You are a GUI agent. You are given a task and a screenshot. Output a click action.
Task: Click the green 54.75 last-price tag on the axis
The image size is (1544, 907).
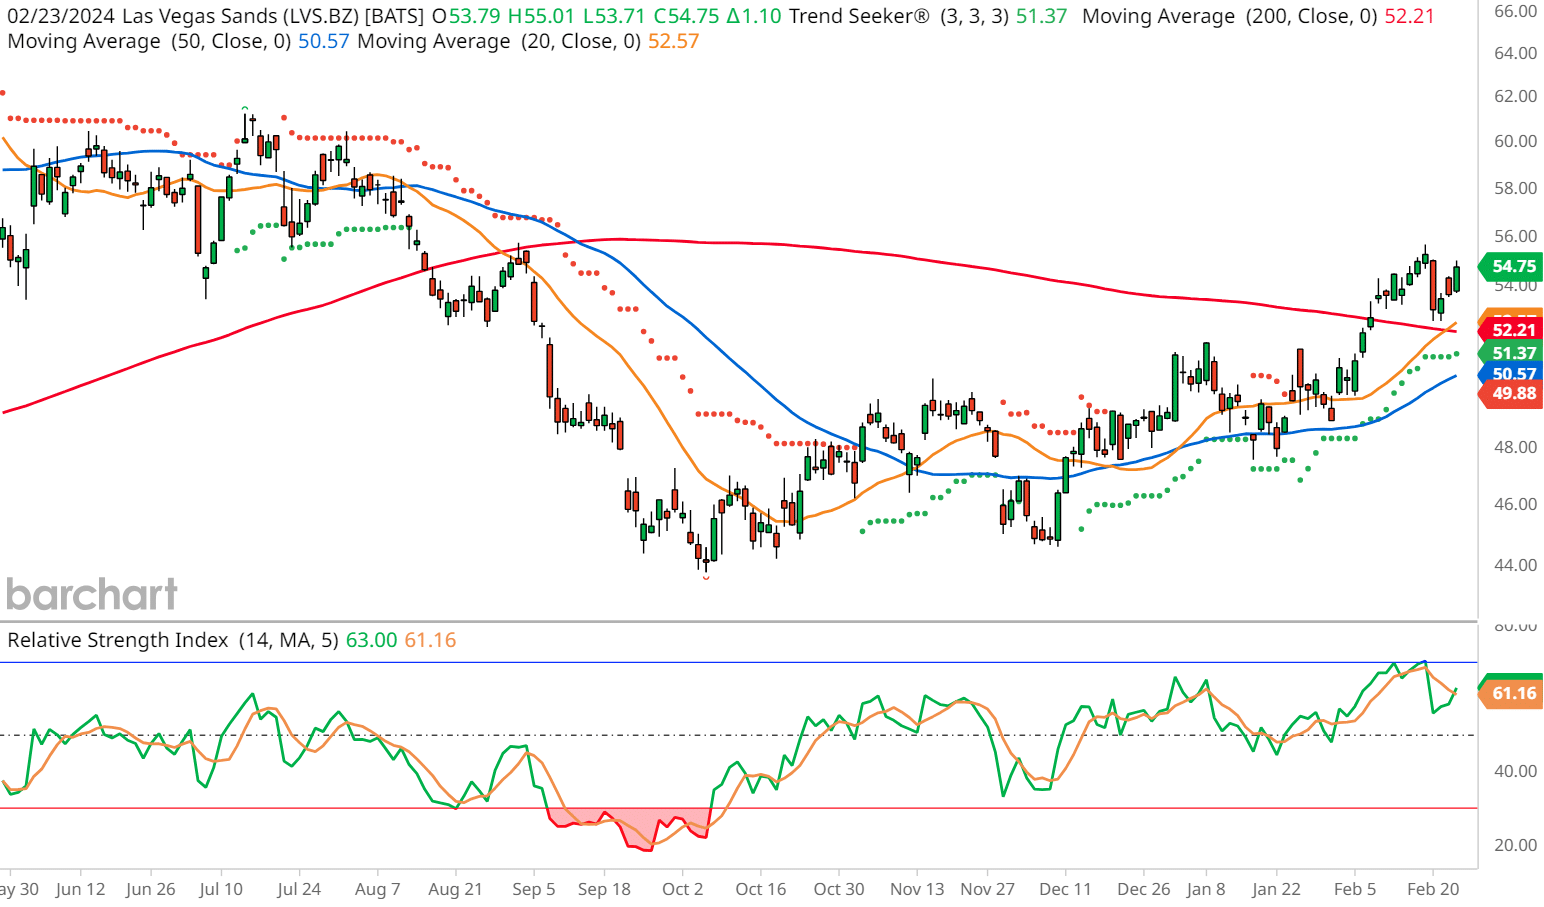tap(1511, 266)
